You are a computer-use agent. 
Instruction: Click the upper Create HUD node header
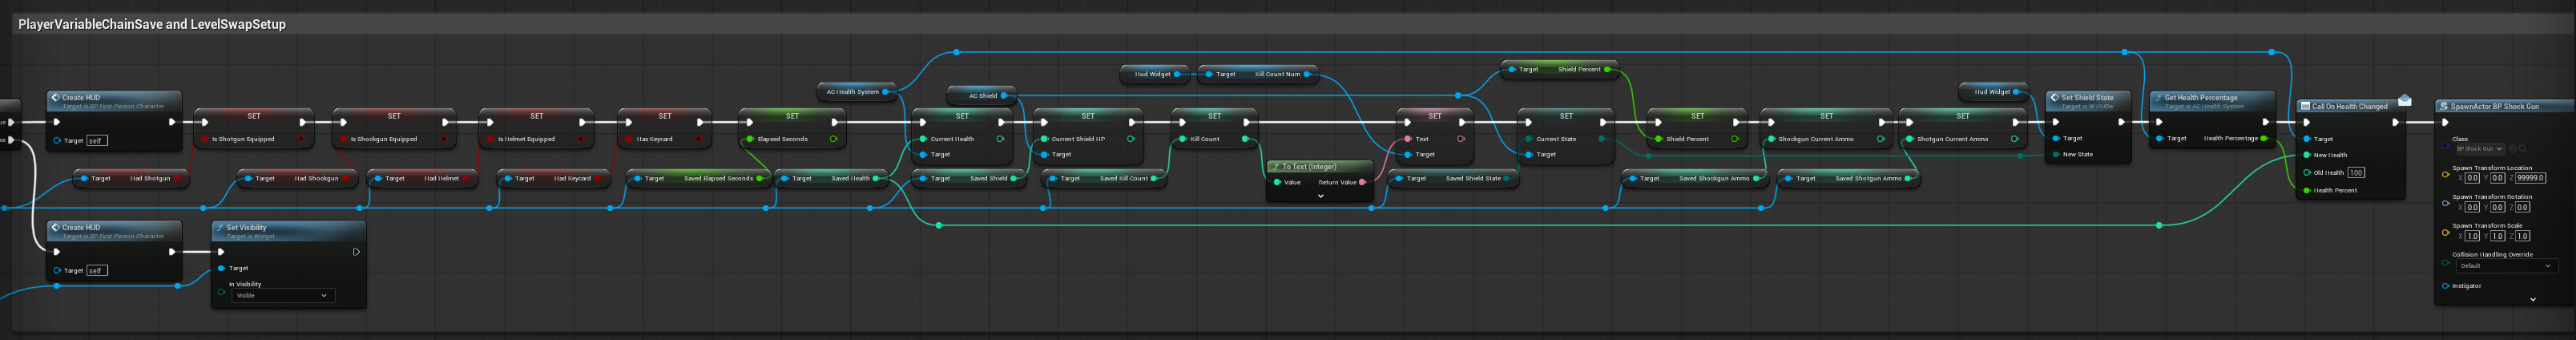coord(114,101)
